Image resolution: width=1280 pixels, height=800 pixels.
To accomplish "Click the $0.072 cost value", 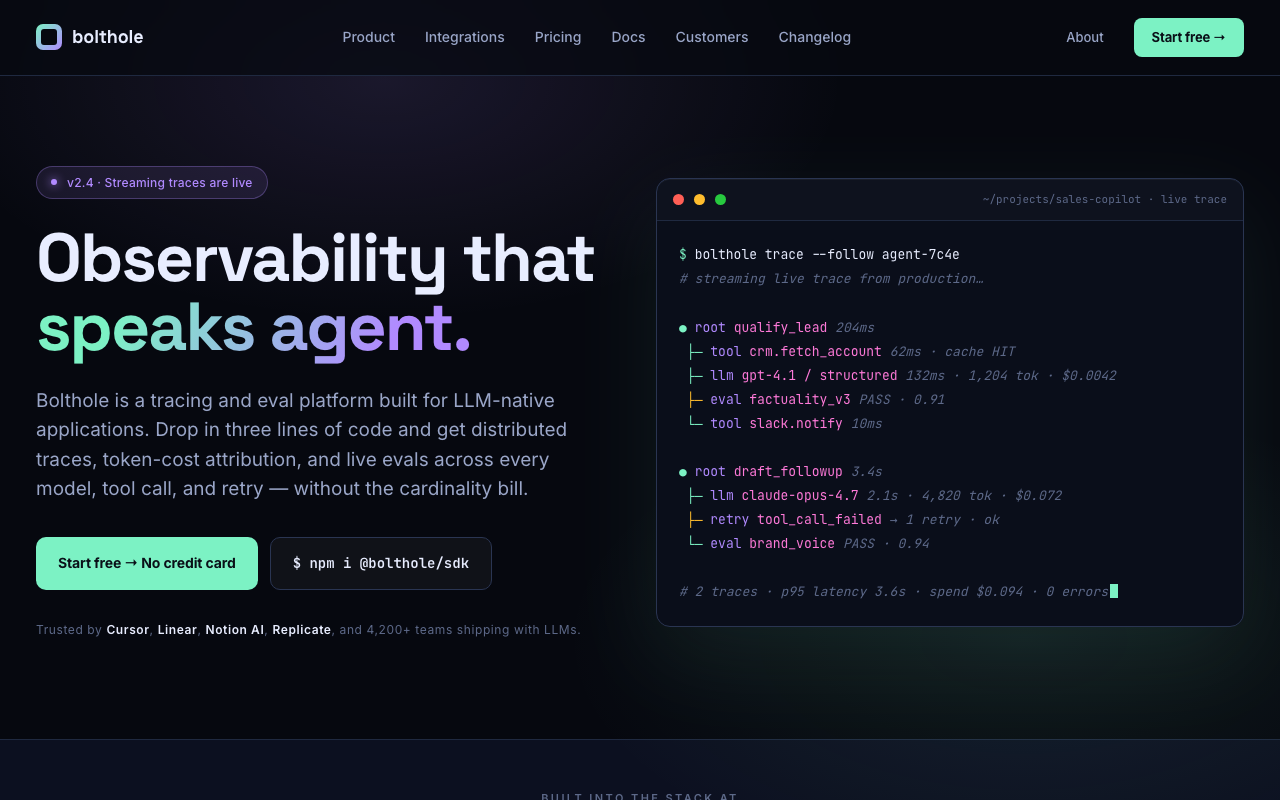I will coord(1038,495).
